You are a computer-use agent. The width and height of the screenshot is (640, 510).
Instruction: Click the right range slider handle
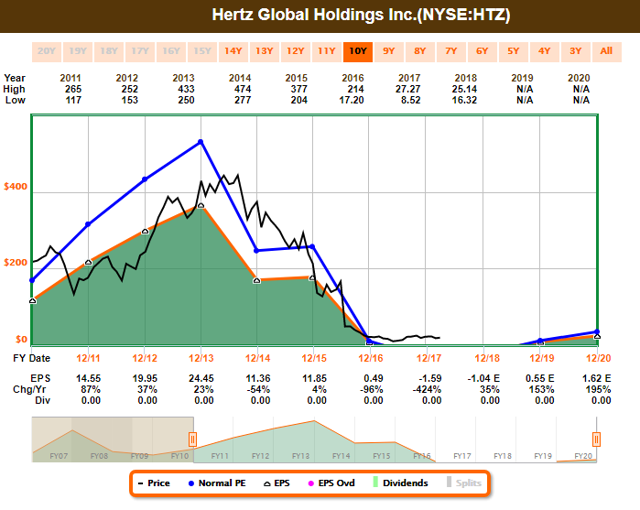tap(596, 439)
